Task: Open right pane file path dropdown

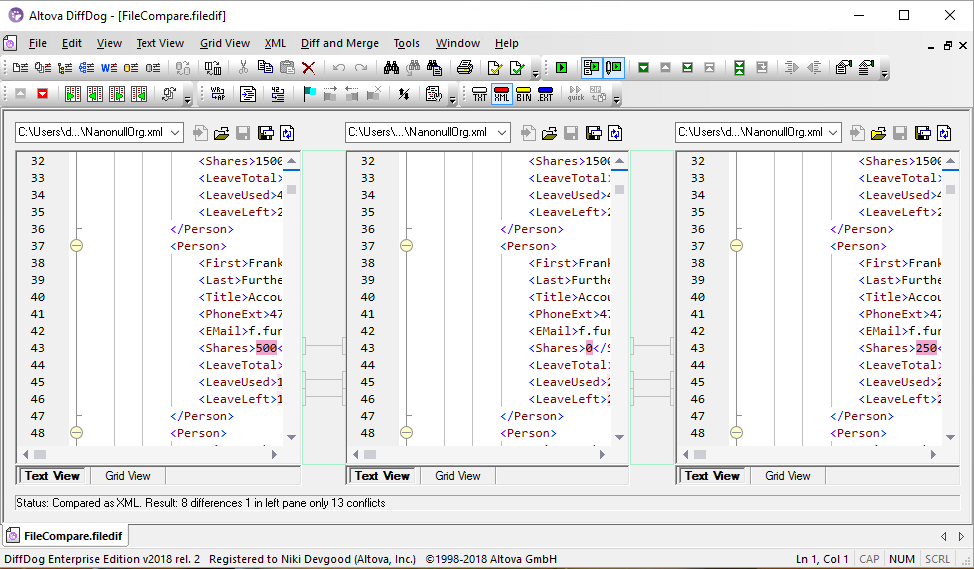Action: (833, 132)
